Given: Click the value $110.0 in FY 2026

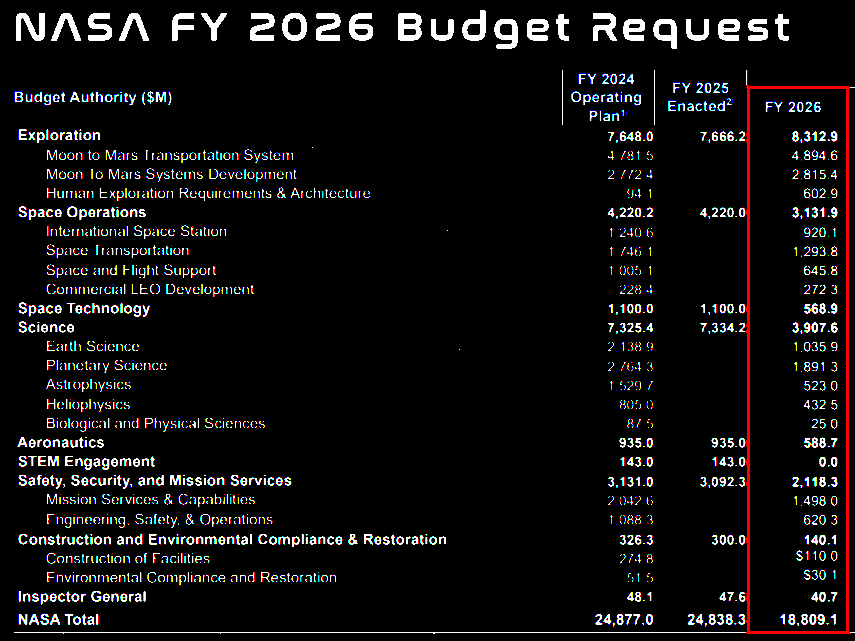Looking at the screenshot, I should click(817, 556).
